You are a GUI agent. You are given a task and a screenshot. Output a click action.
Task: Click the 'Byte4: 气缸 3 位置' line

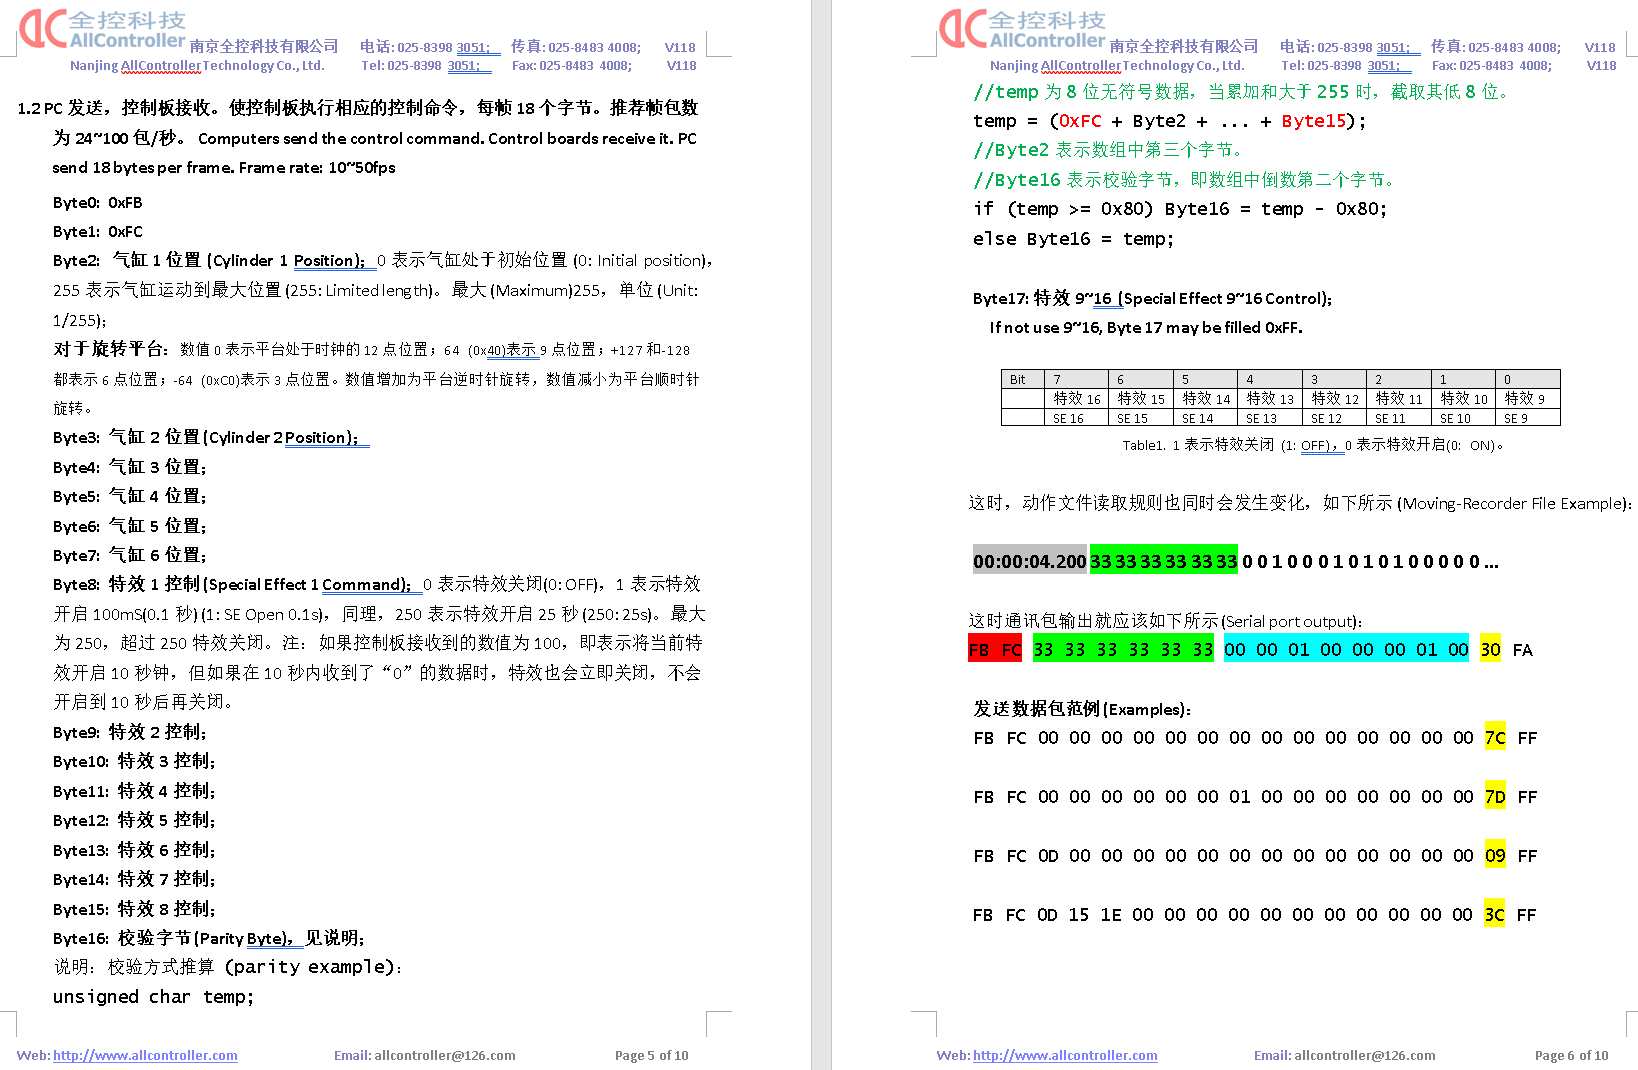(x=130, y=467)
